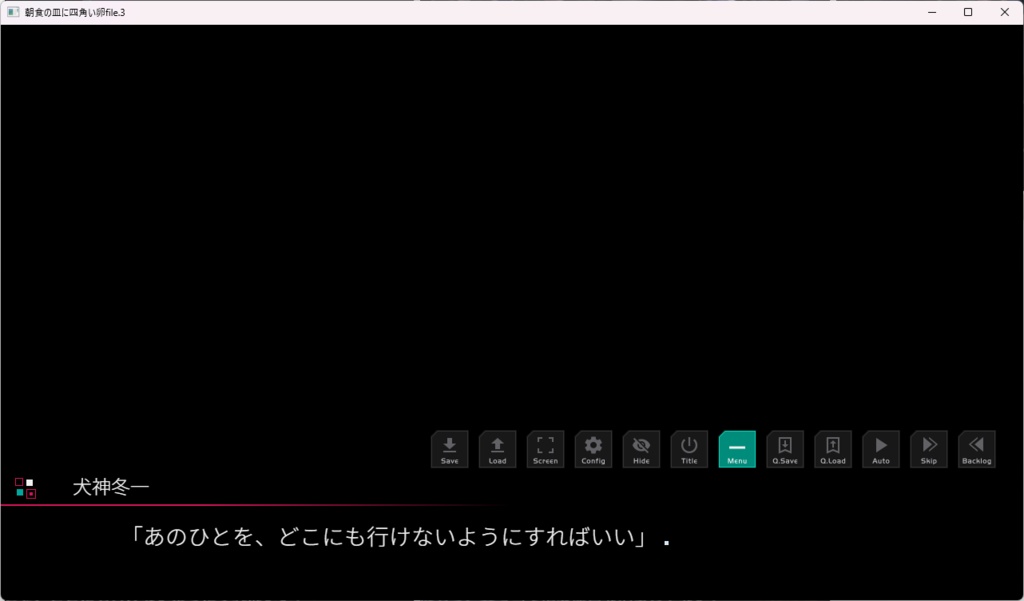Enable Auto read mode
Screen dimensions: 1024x601
coord(880,449)
